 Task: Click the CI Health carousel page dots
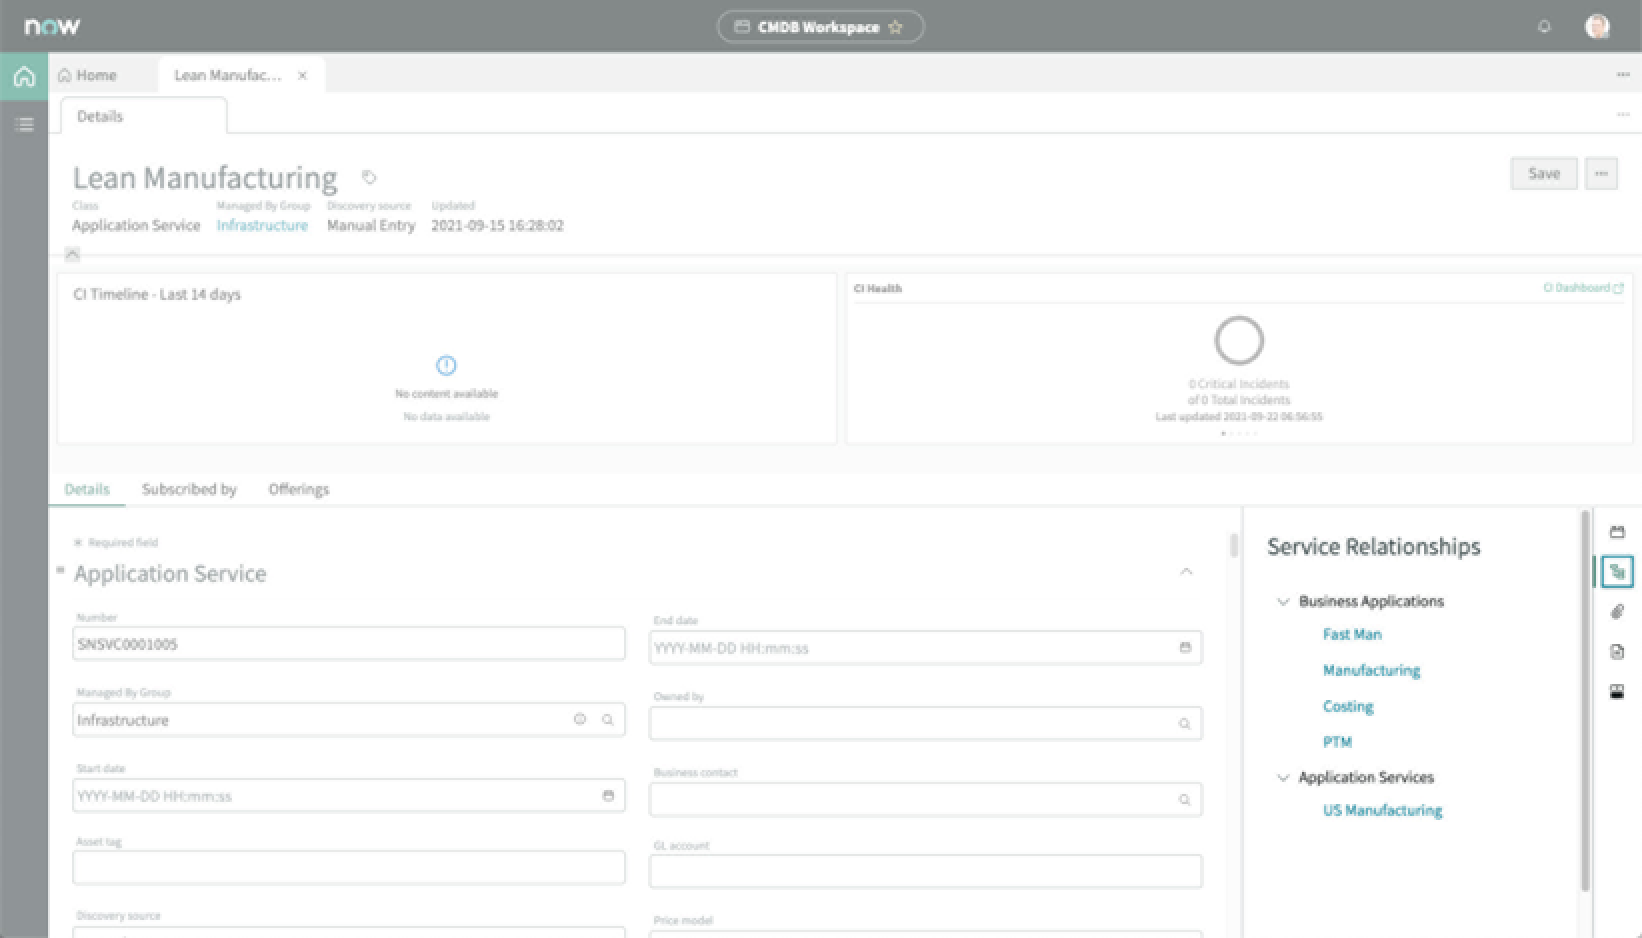click(x=1239, y=433)
